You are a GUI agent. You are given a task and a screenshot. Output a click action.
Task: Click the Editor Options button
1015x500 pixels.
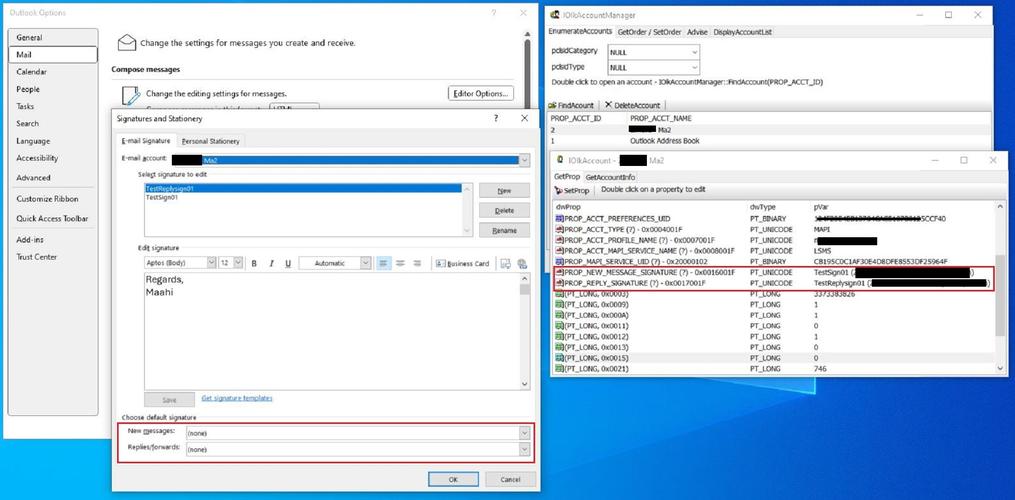tap(481, 94)
